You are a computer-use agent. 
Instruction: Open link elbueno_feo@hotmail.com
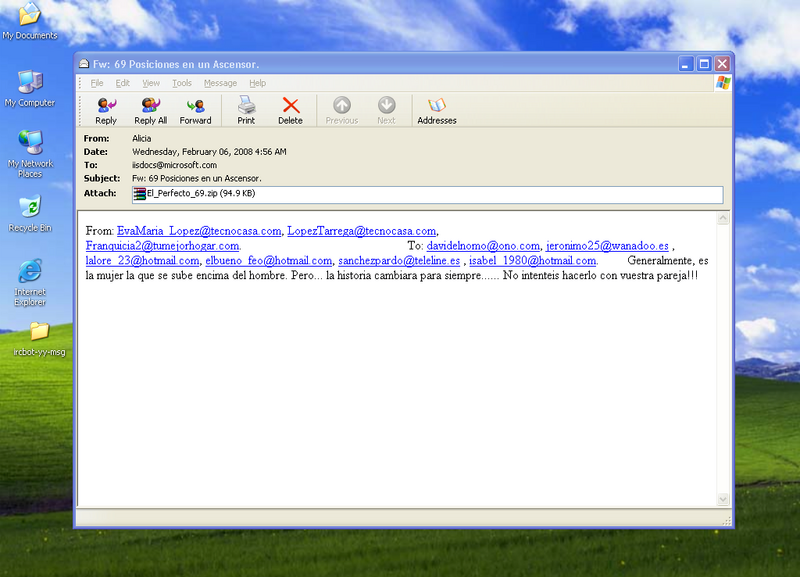coord(268,261)
